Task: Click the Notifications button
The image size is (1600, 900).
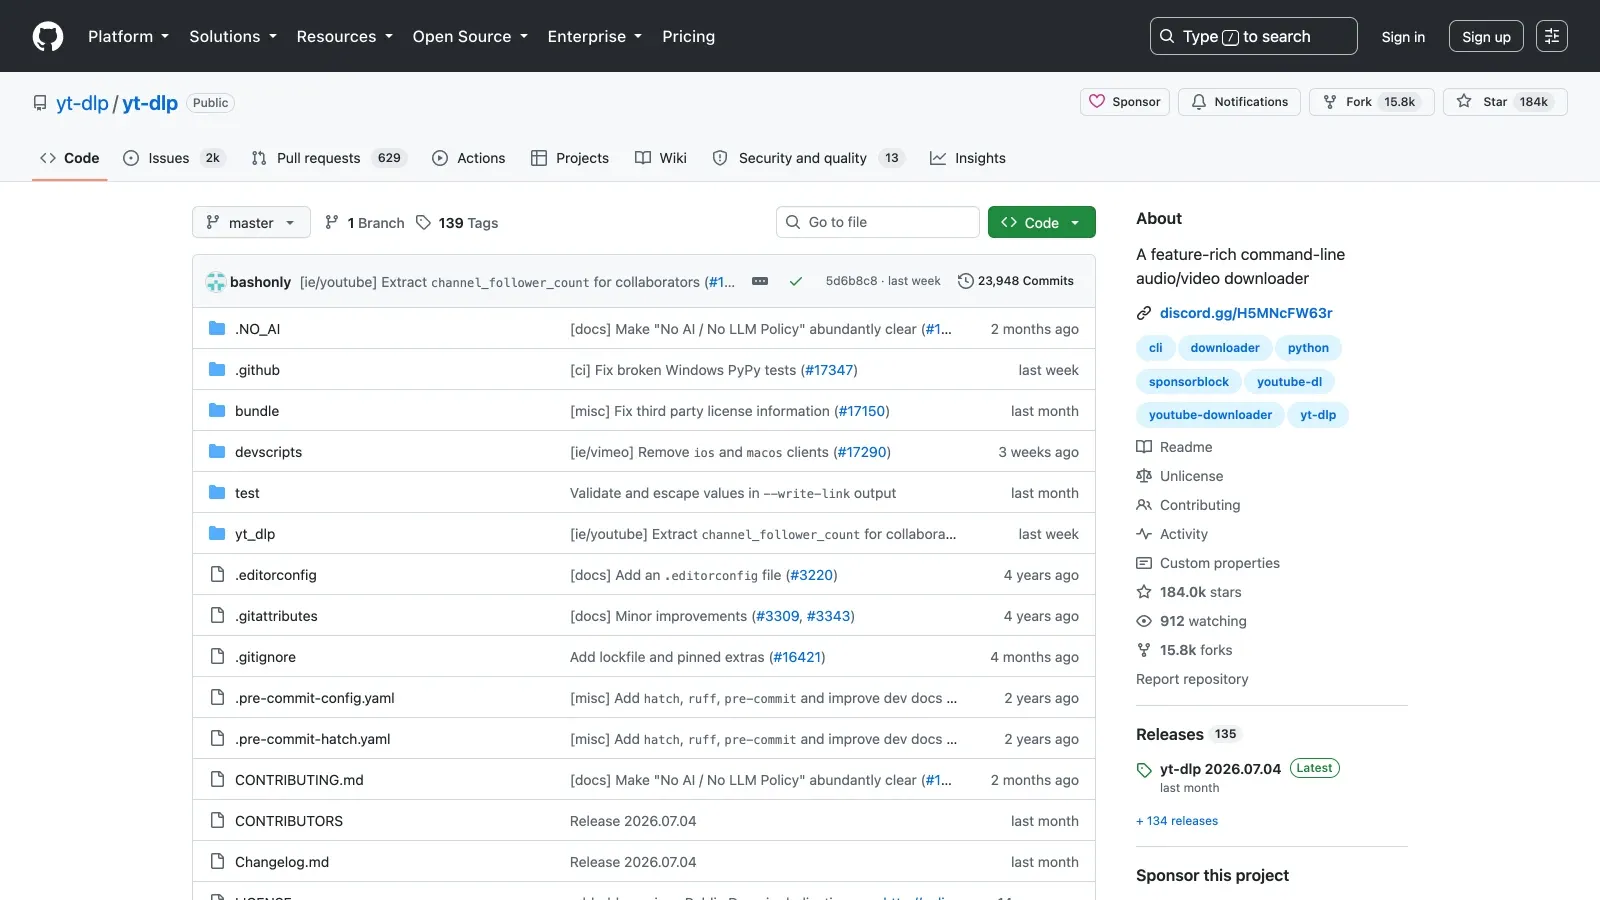Action: click(x=1240, y=102)
